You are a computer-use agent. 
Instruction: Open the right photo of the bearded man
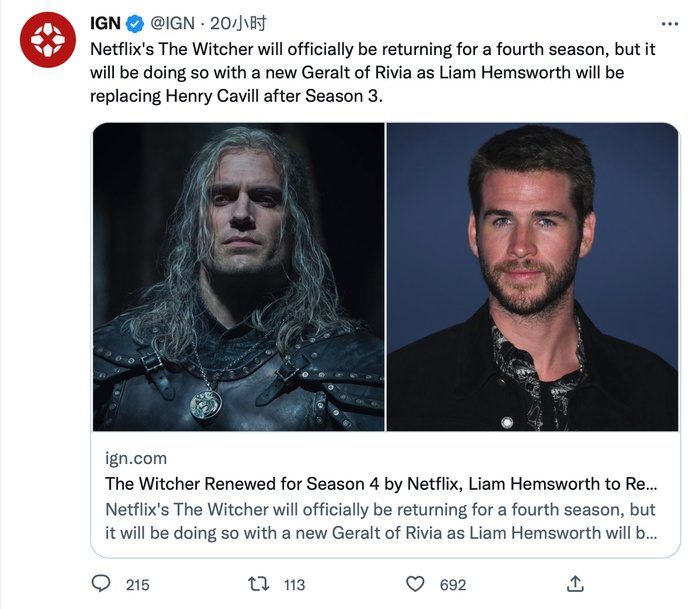pyautogui.click(x=532, y=277)
